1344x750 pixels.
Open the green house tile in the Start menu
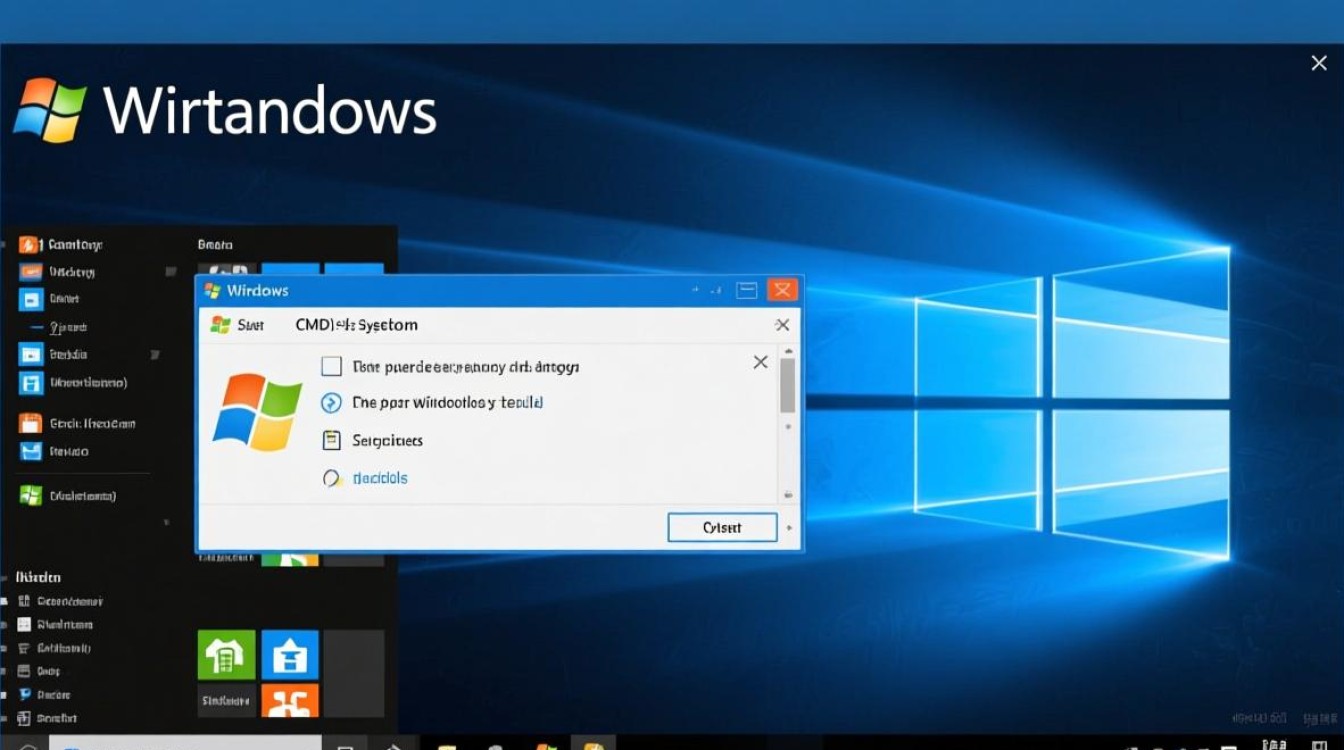click(x=226, y=655)
